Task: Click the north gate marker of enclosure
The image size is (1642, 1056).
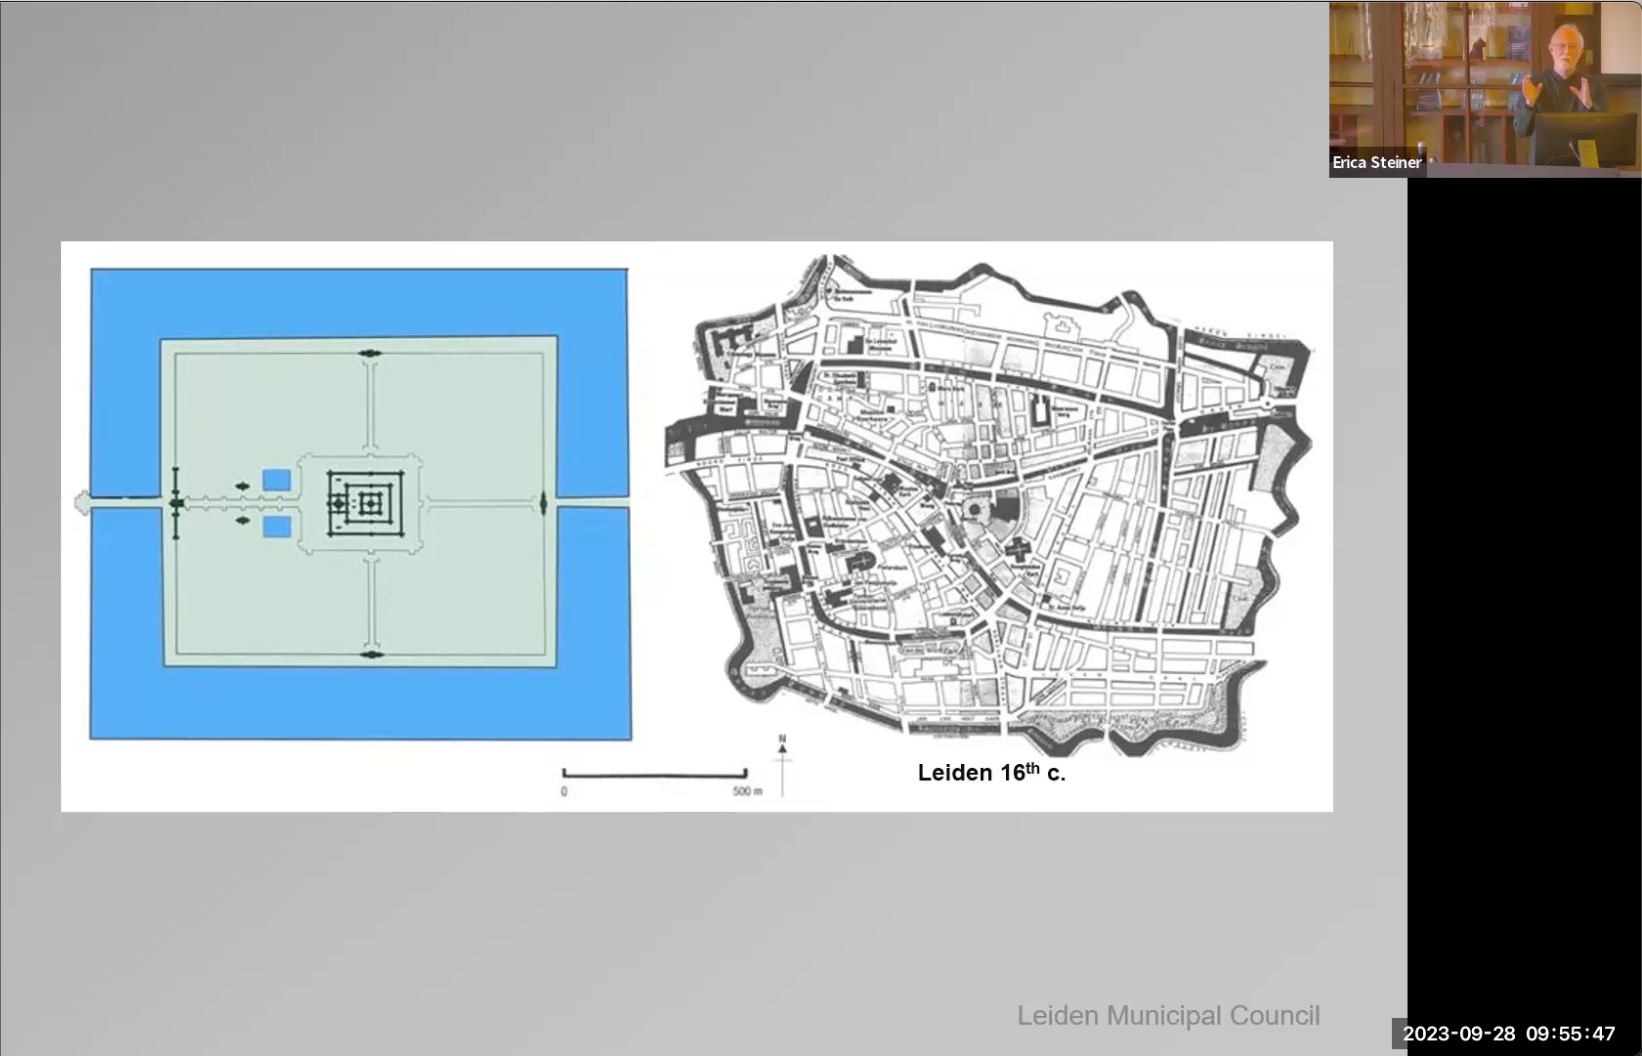Action: click(x=370, y=353)
